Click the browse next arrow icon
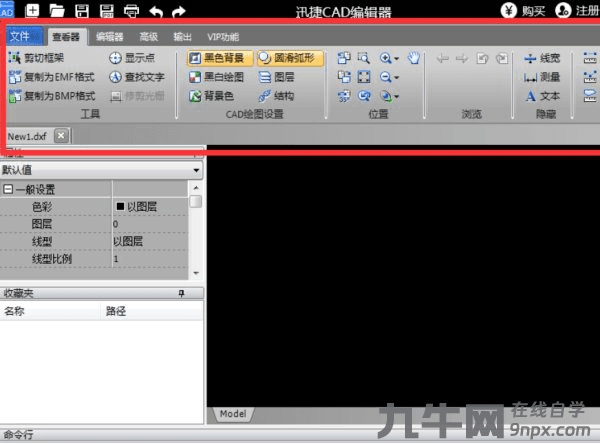 point(462,58)
